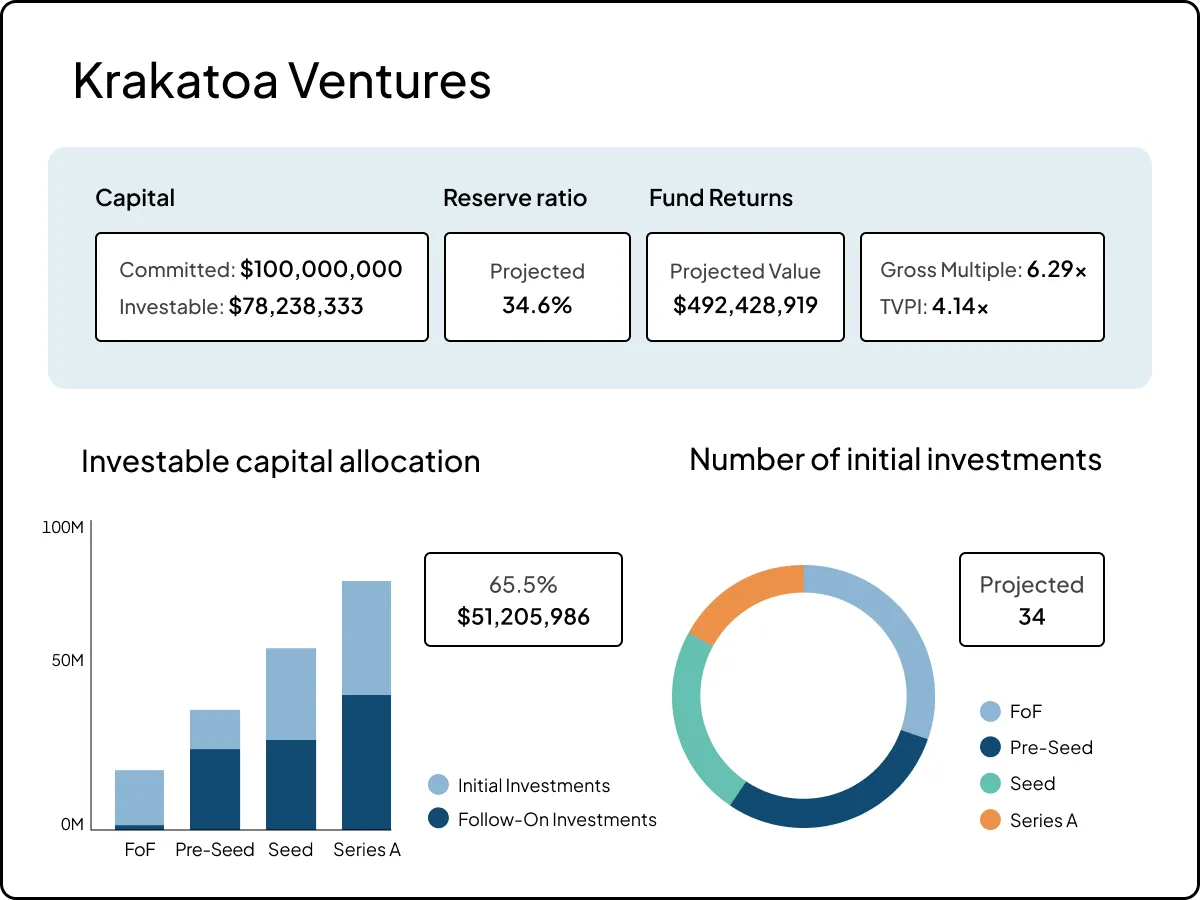Click the Projected 34 initial investments box
This screenshot has width=1200, height=900.
(1031, 600)
